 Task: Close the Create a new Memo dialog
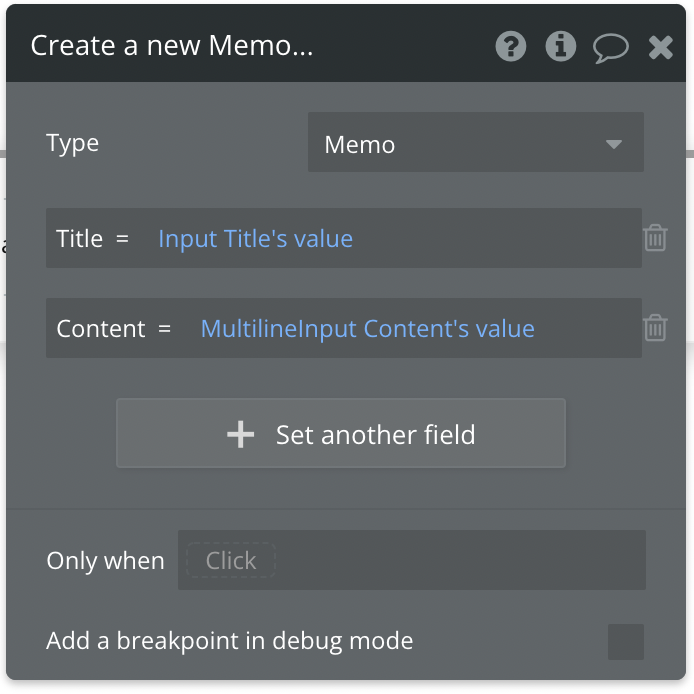pos(661,47)
